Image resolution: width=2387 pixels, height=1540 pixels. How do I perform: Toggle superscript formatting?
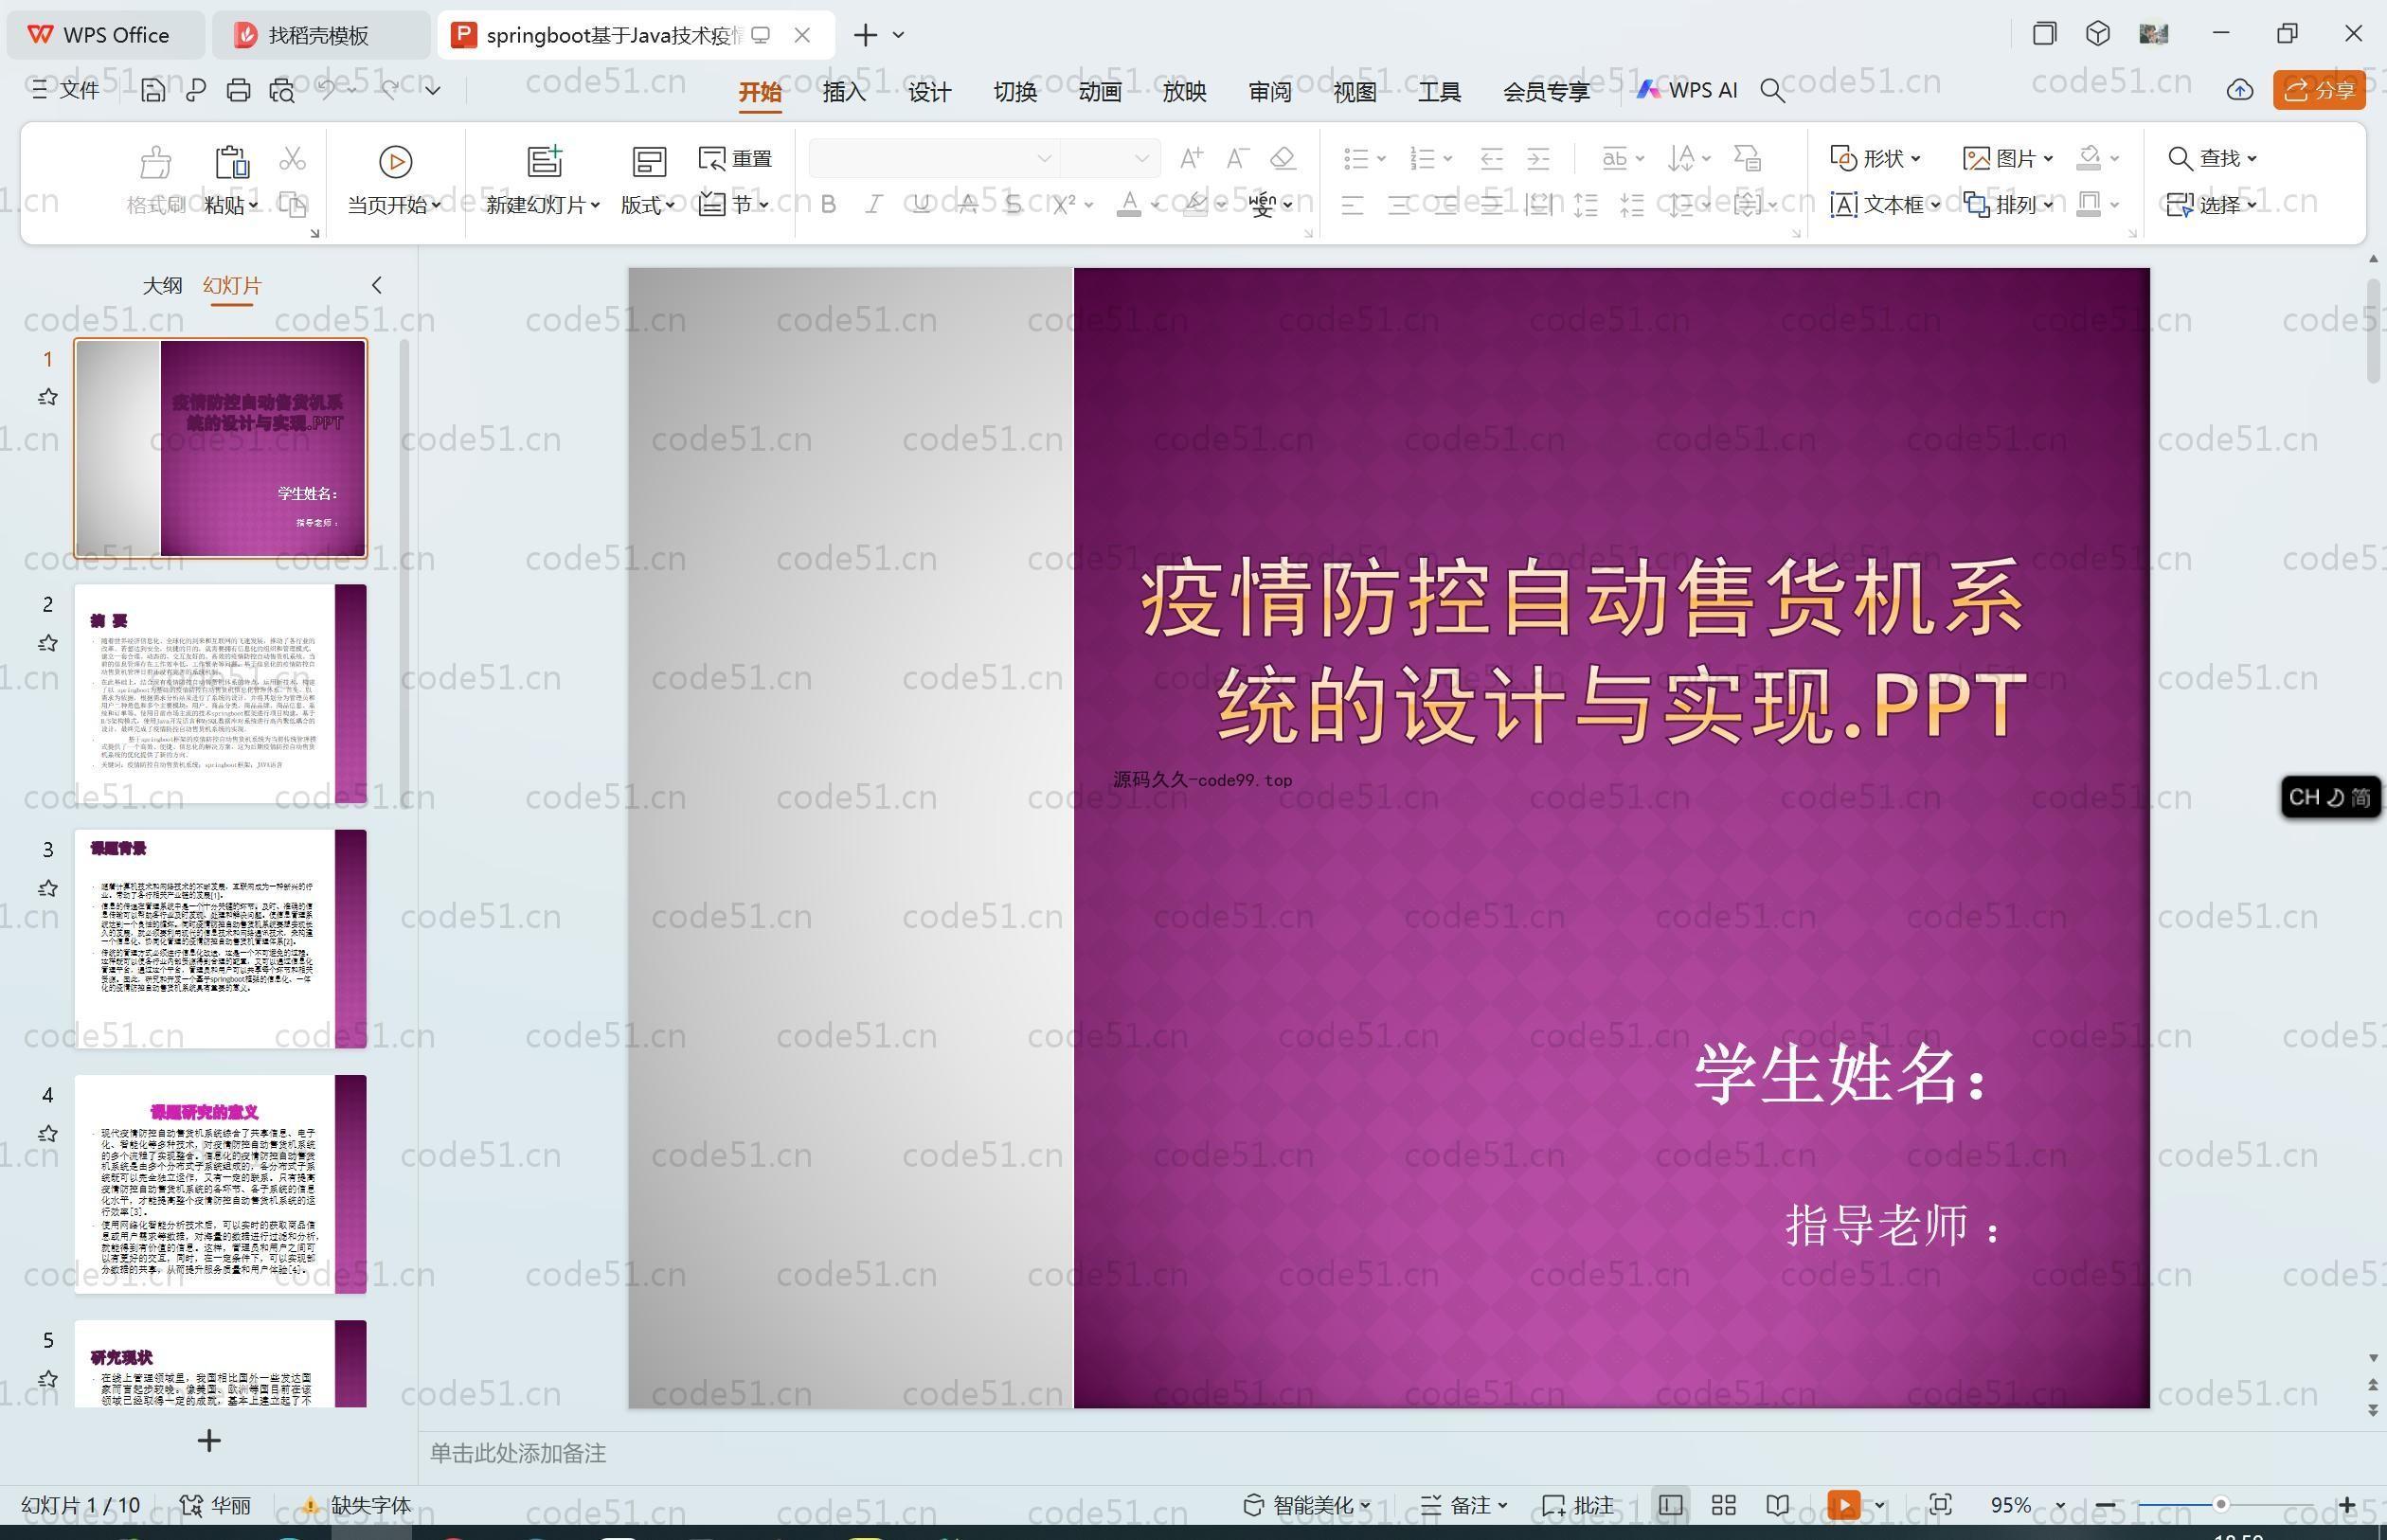pyautogui.click(x=1064, y=204)
